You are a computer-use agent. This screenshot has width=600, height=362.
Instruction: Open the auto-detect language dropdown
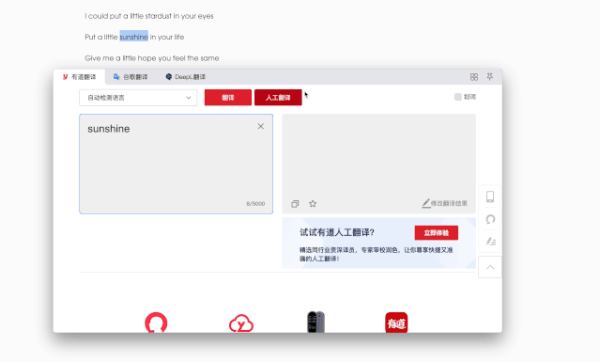tap(138, 98)
